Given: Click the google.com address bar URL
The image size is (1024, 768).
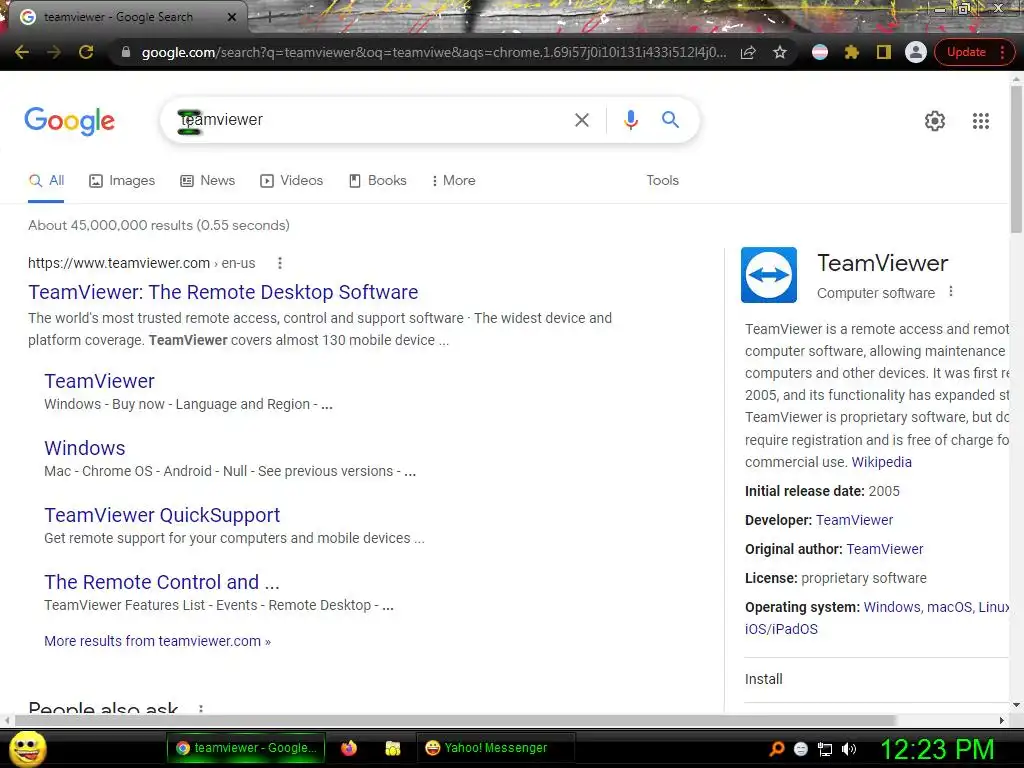Looking at the screenshot, I should [x=434, y=52].
